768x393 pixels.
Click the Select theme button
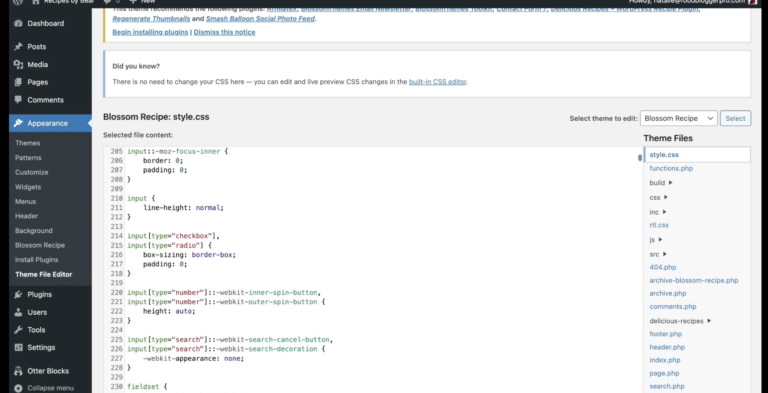click(735, 118)
